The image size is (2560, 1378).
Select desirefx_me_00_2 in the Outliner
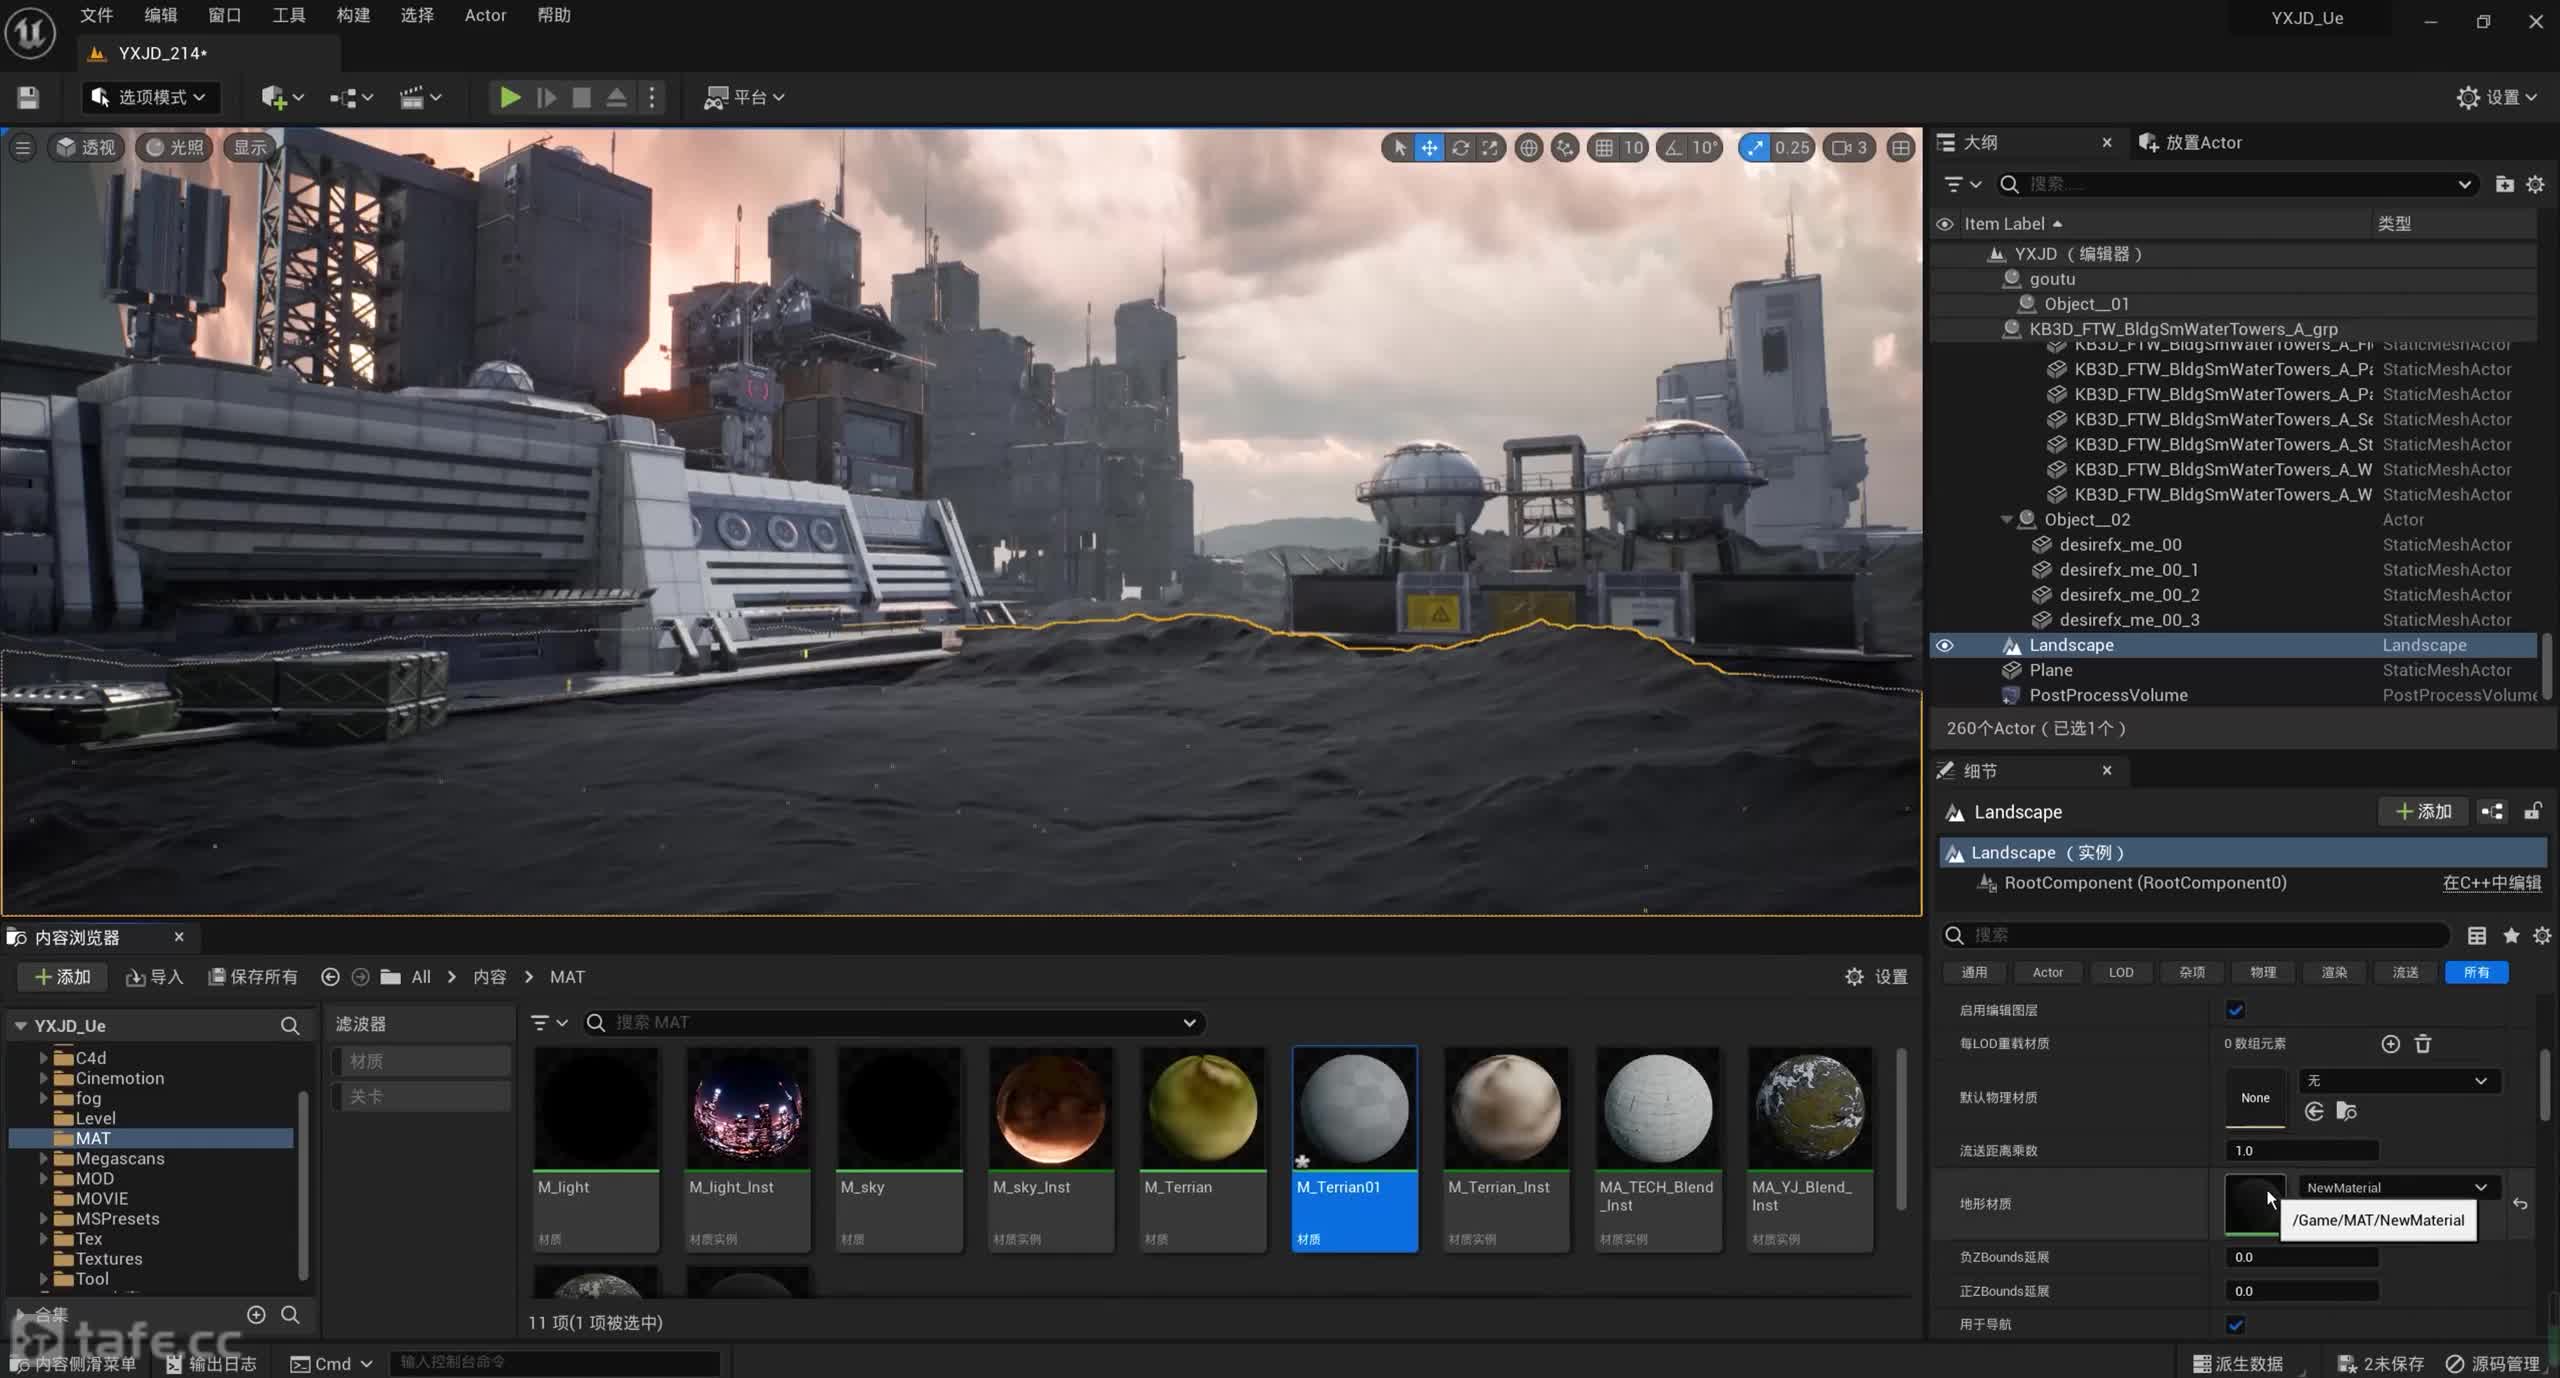2129,595
